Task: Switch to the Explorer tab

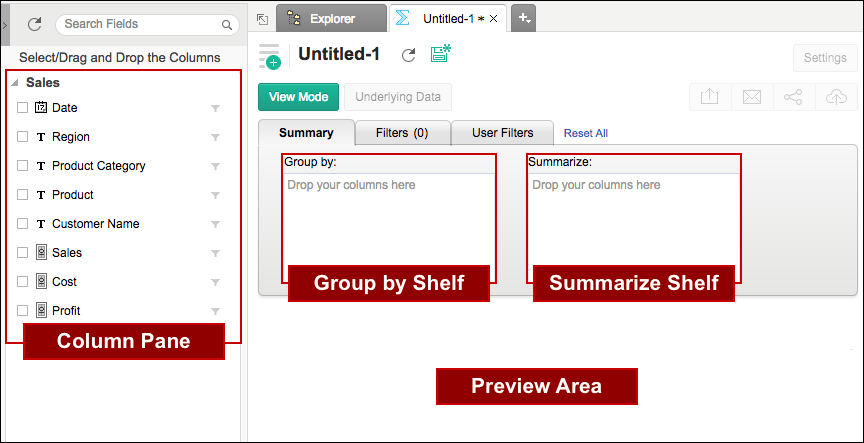Action: coord(332,19)
